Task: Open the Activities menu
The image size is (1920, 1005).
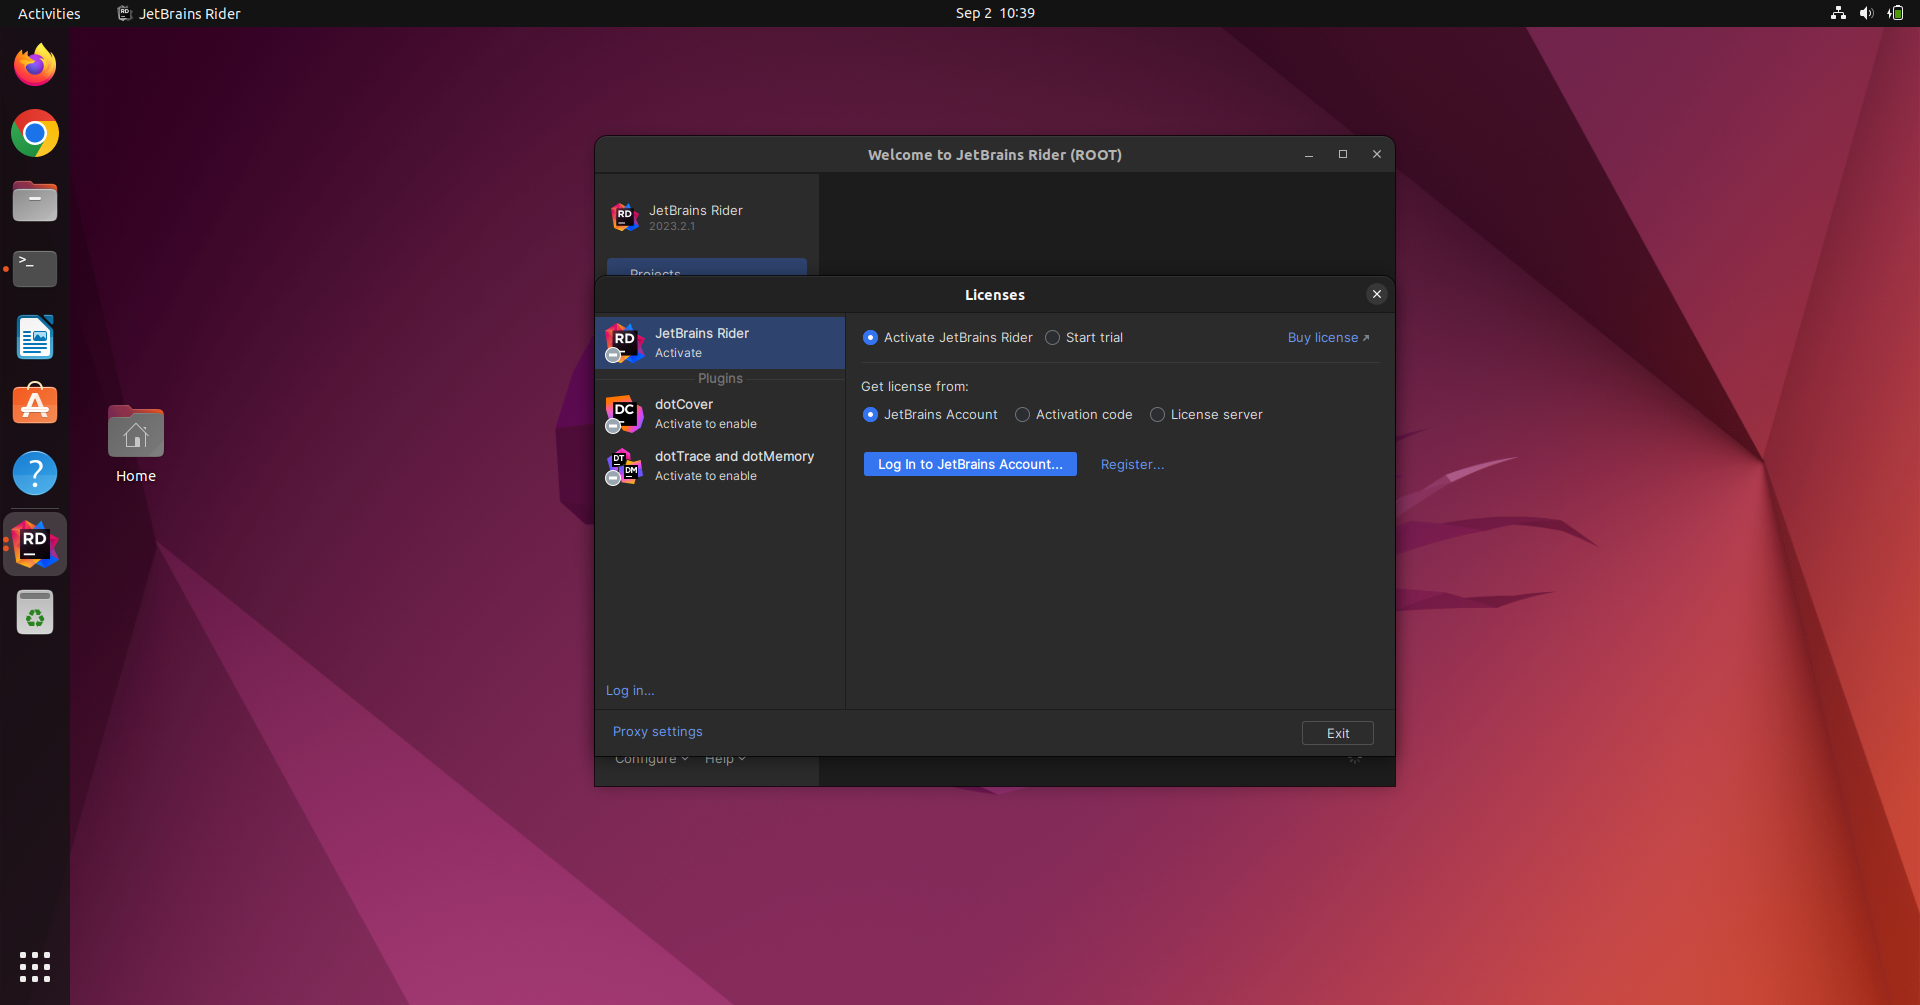Action: point(48,13)
